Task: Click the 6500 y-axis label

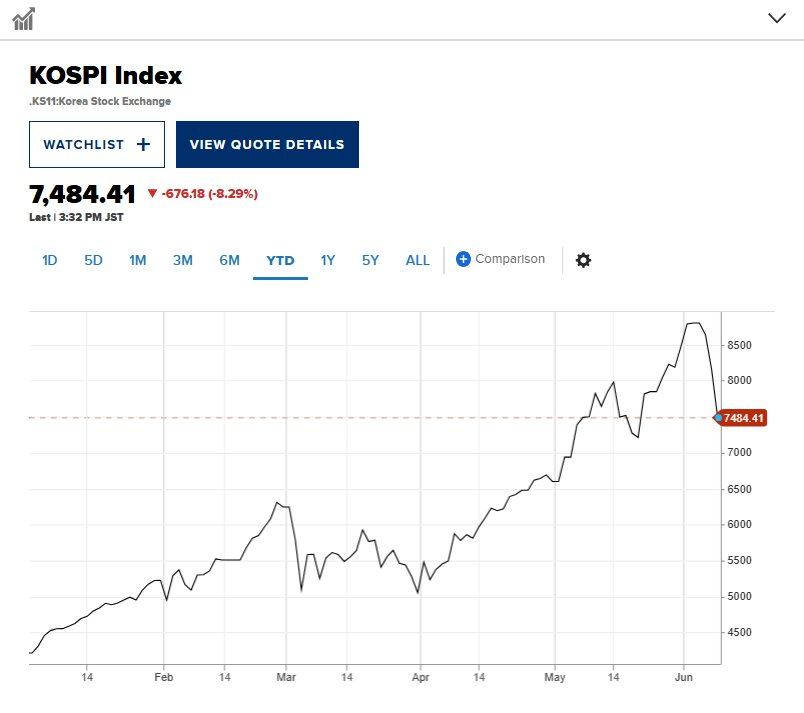Action: tap(739, 490)
